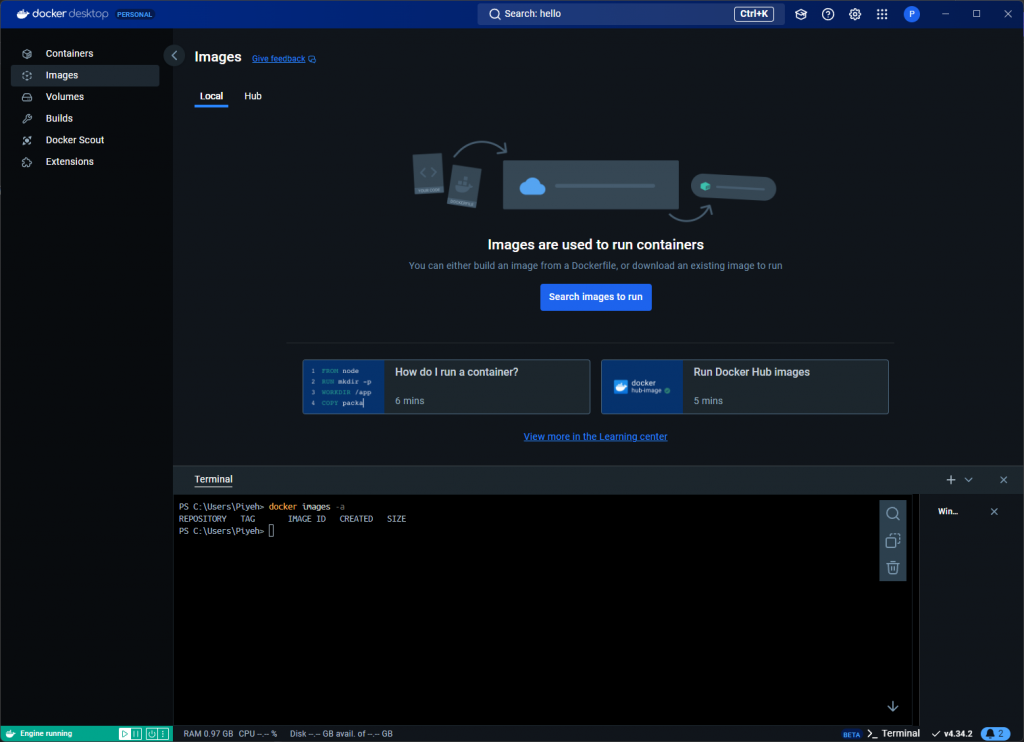
Task: Open notifications bell with 2 alerts
Action: coord(995,734)
